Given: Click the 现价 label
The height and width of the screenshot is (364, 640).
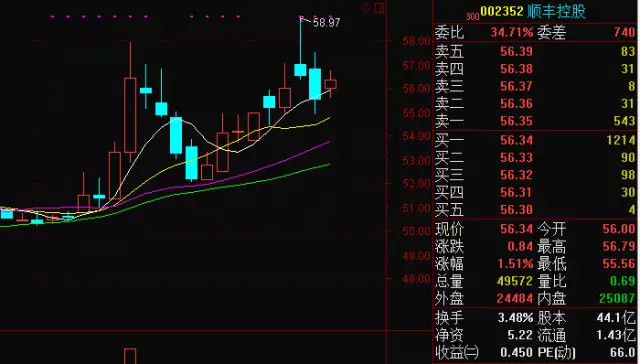Looking at the screenshot, I should [x=449, y=229].
